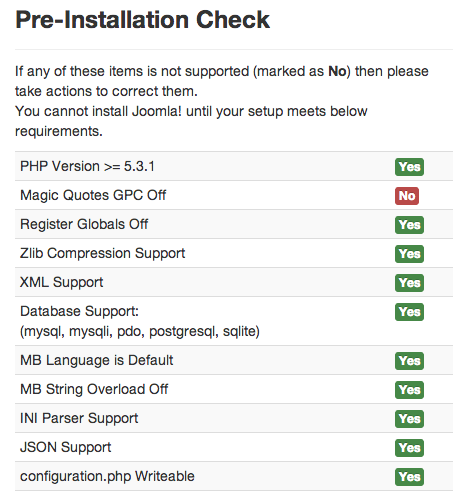
Task: Click the JSON Support Yes badge
Action: pos(409,448)
